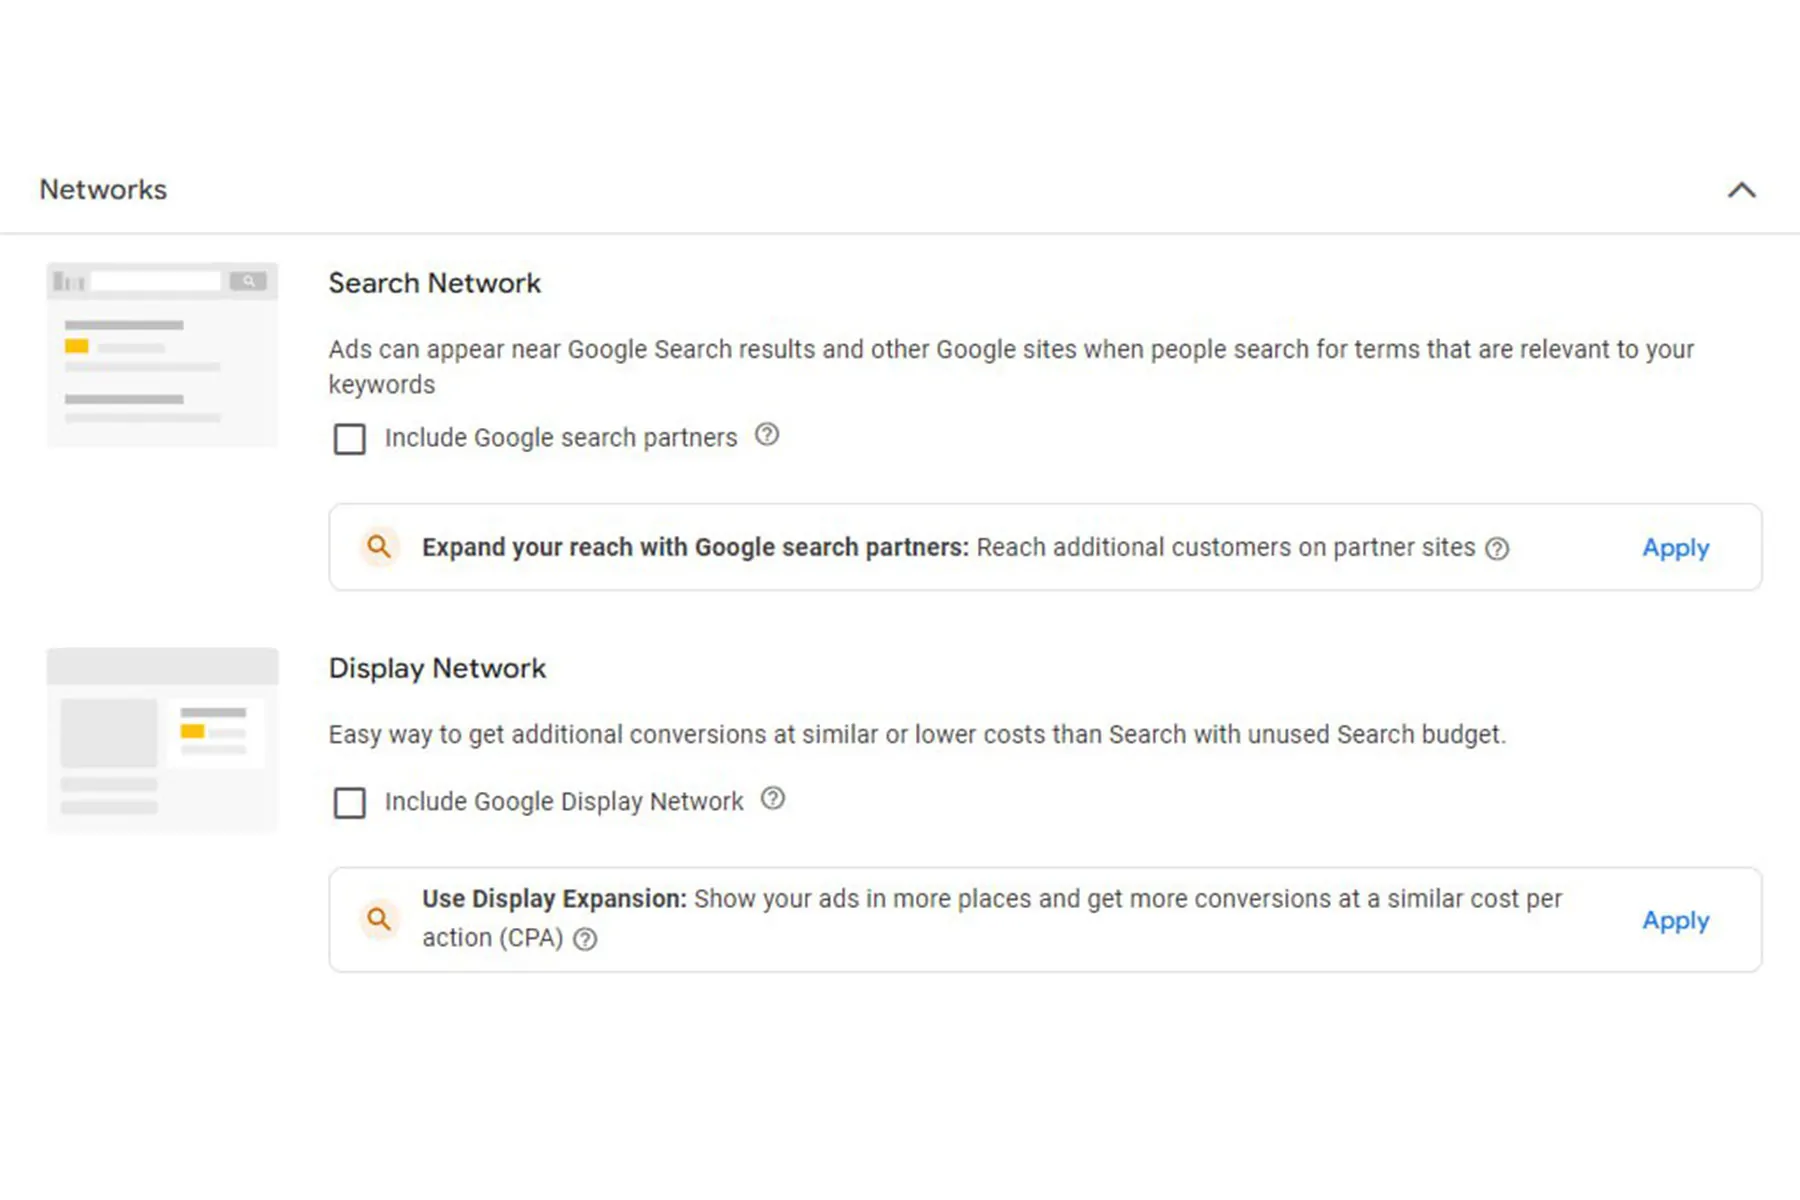This screenshot has width=1800, height=1200.
Task: Click magnifier icon in Display Expansion recommendation
Action: pyautogui.click(x=379, y=919)
